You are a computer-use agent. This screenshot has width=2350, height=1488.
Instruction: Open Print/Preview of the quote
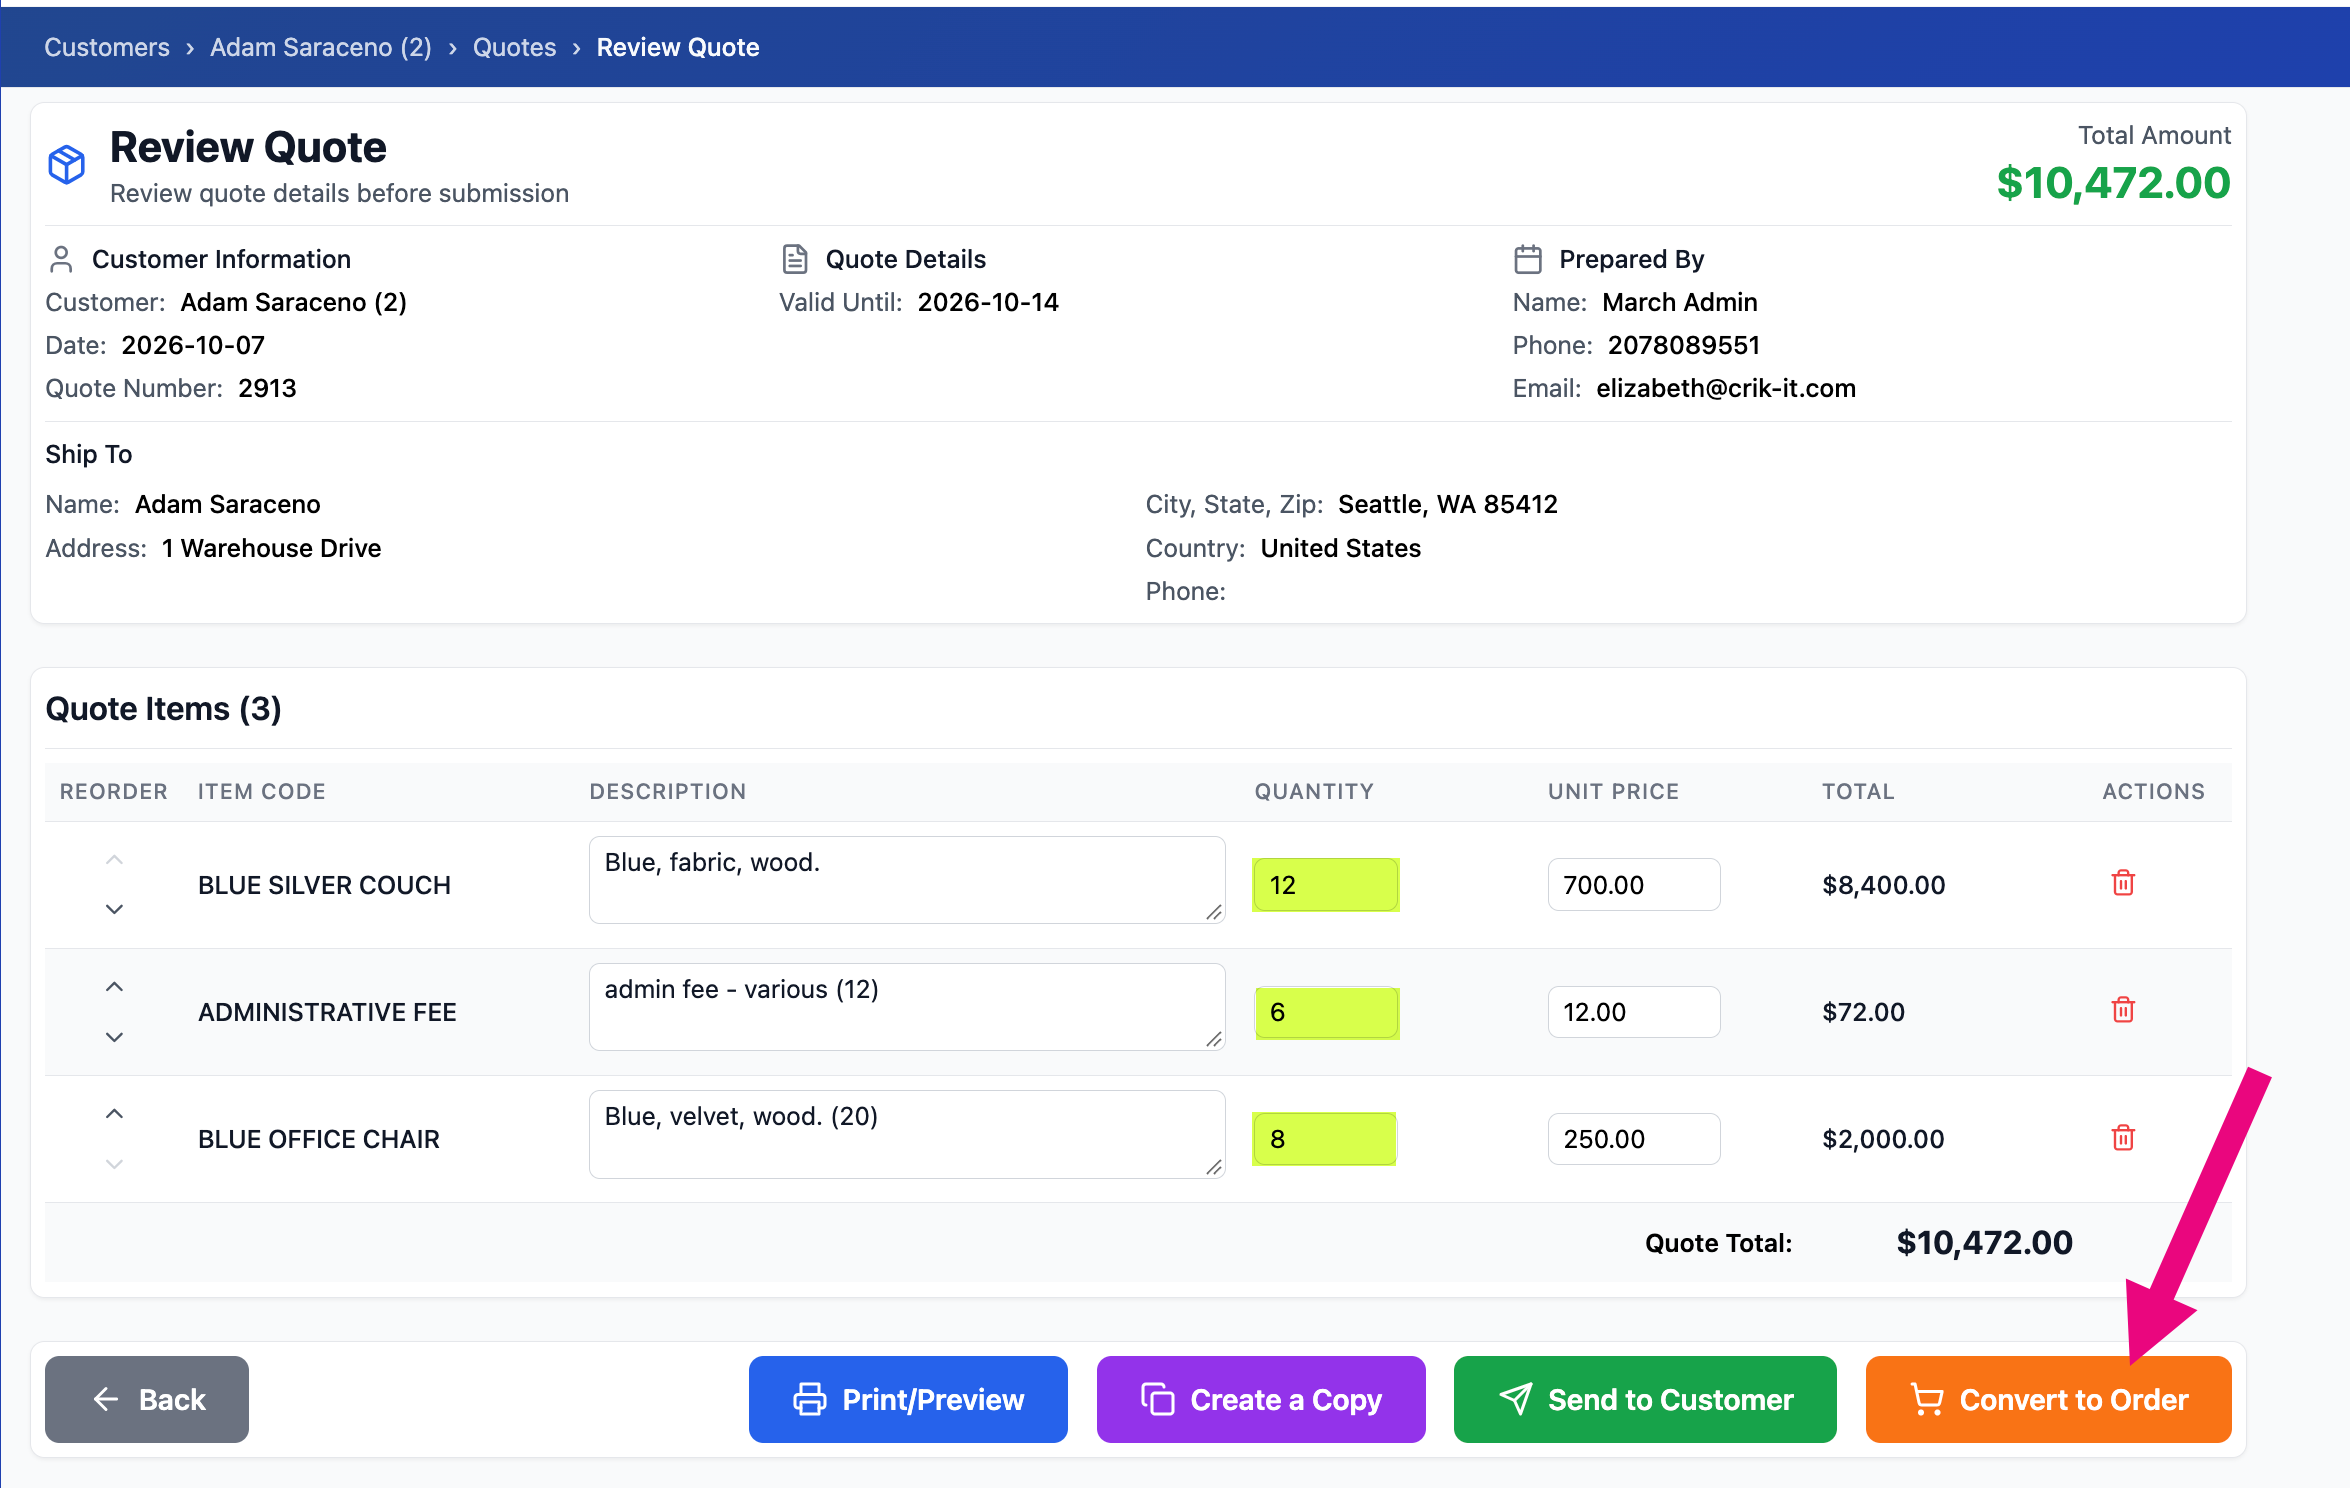[x=908, y=1399]
